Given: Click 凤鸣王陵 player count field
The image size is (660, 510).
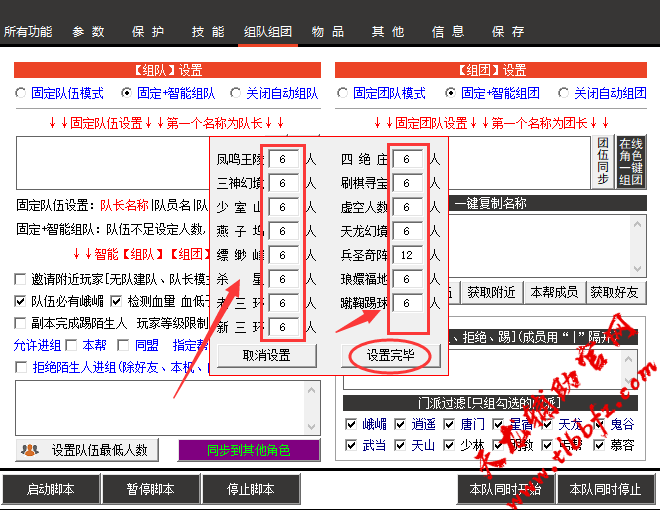Looking at the screenshot, I should pyautogui.click(x=284, y=159).
